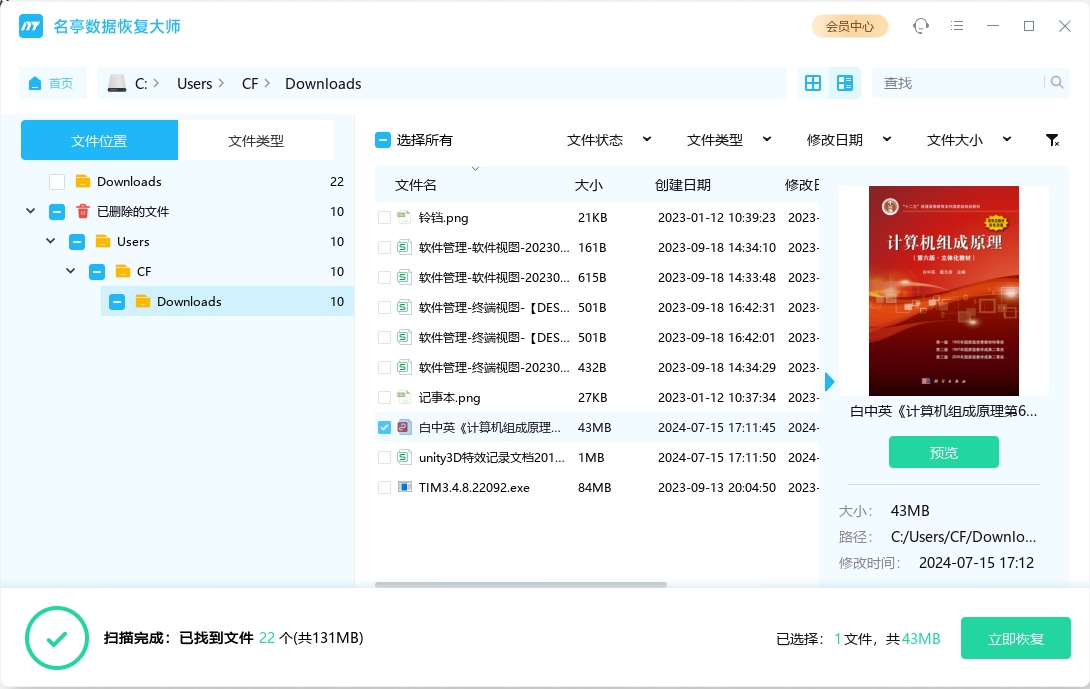Toggle the 已删除的文件 tree checkbox
Image resolution: width=1090 pixels, height=689 pixels.
tap(57, 211)
